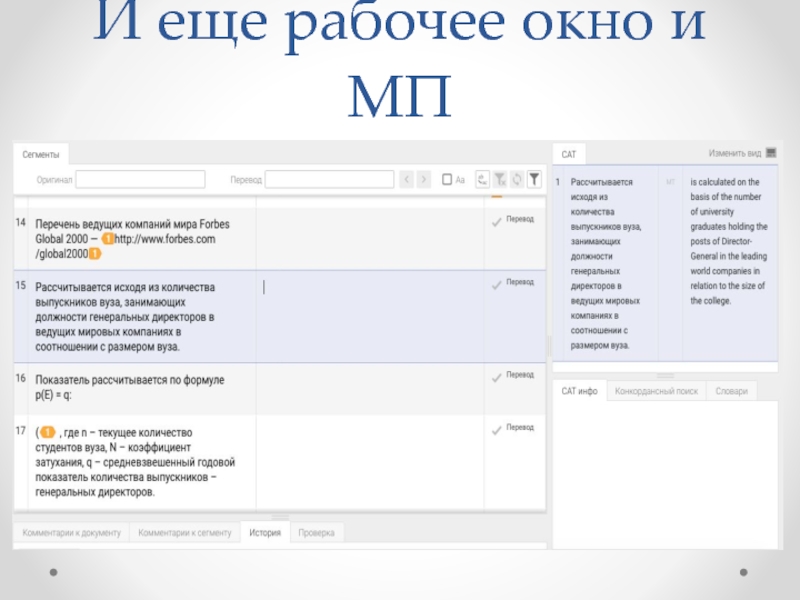Open the Комментарии к документу tab
The height and width of the screenshot is (600, 800).
pos(71,533)
